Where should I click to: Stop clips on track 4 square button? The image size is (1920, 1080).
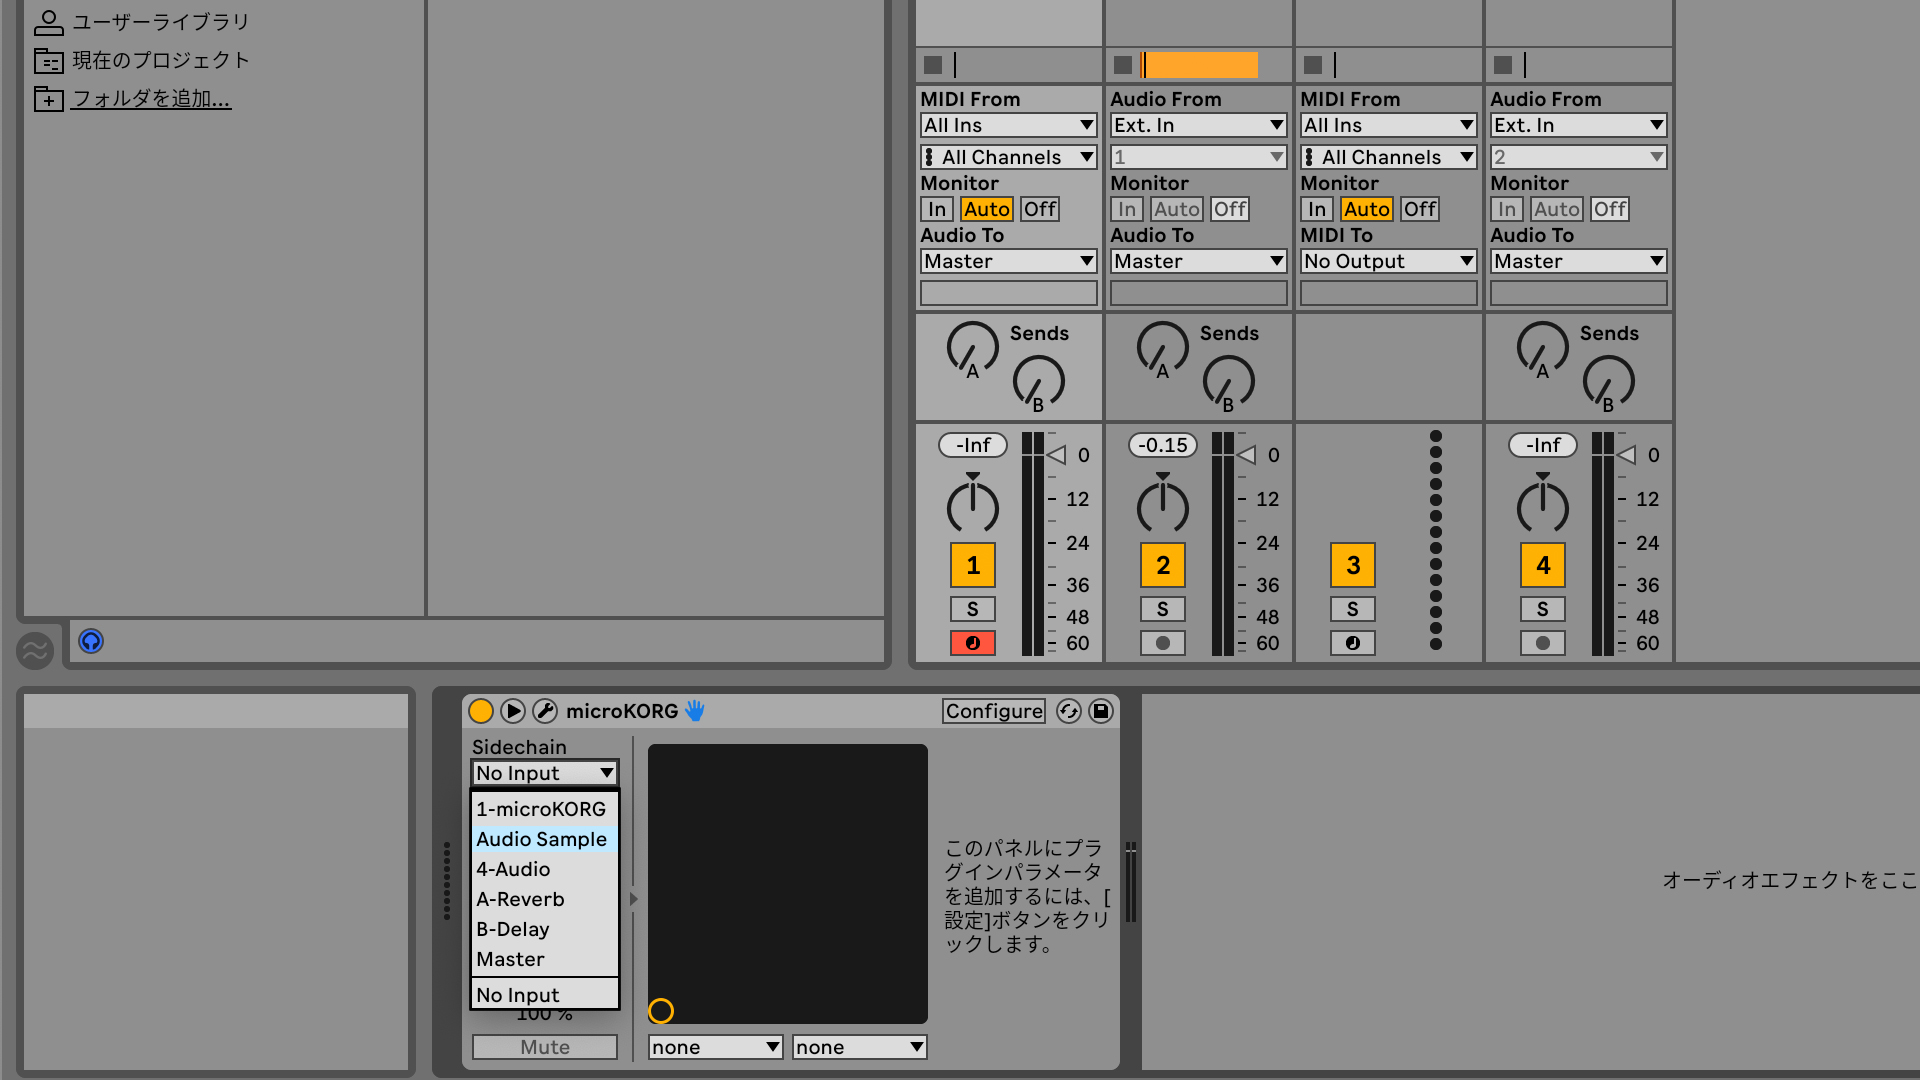(1503, 65)
